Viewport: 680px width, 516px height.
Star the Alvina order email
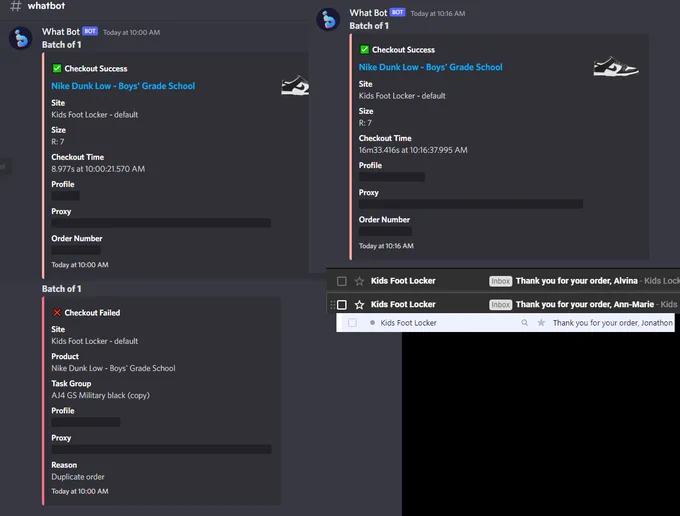click(x=359, y=281)
